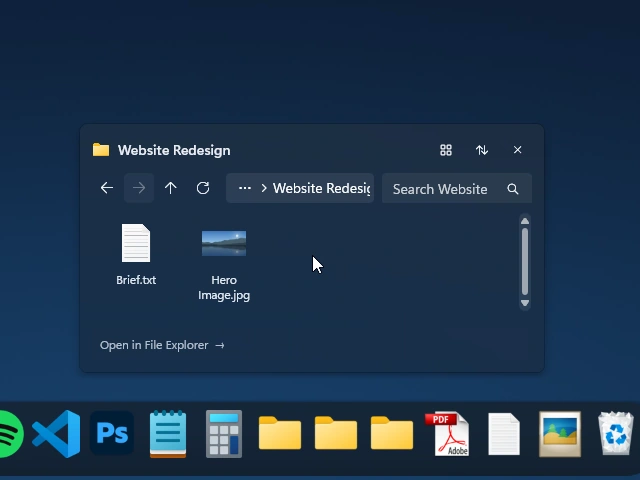640x480 pixels.
Task: Refresh the Website Redesign folder view
Action: (x=203, y=188)
